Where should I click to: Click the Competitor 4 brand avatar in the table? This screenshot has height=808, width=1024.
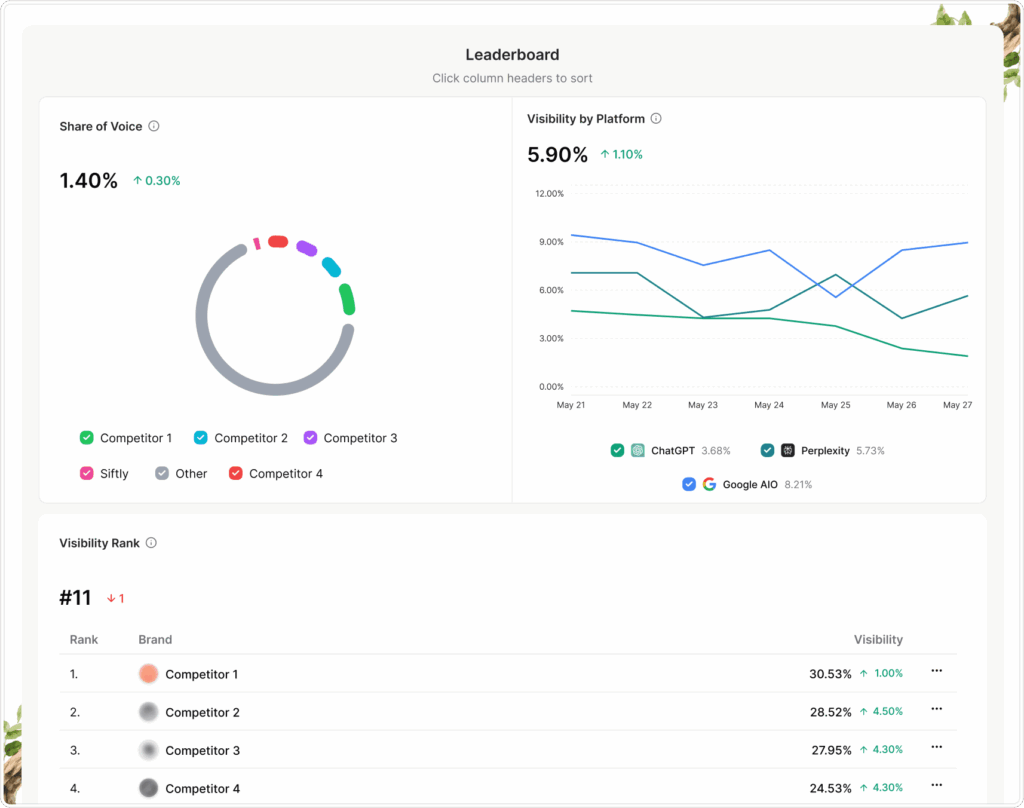click(149, 788)
